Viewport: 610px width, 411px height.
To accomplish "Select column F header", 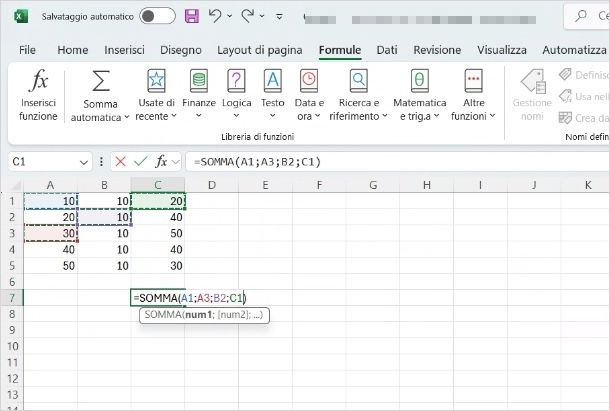I will click(319, 185).
